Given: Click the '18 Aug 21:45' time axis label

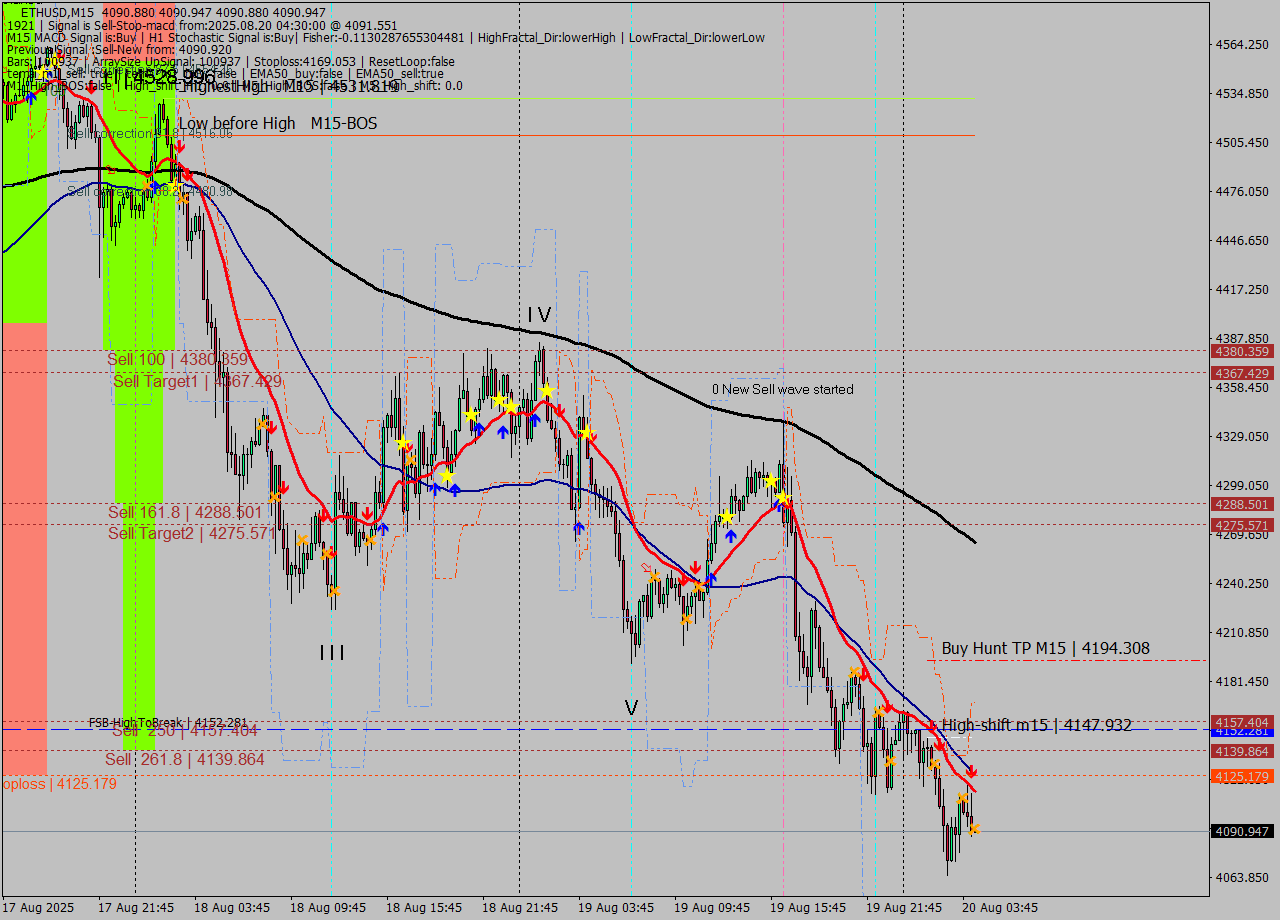Looking at the screenshot, I should [x=519, y=907].
